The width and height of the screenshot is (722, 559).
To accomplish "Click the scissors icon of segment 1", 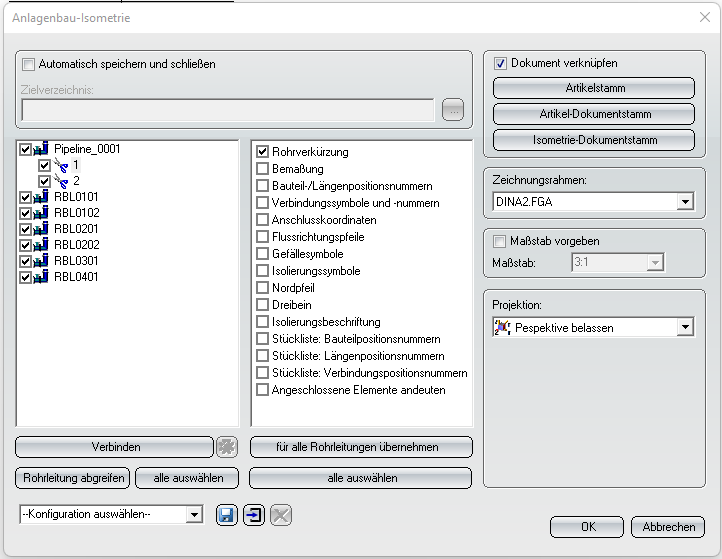I will pos(61,165).
